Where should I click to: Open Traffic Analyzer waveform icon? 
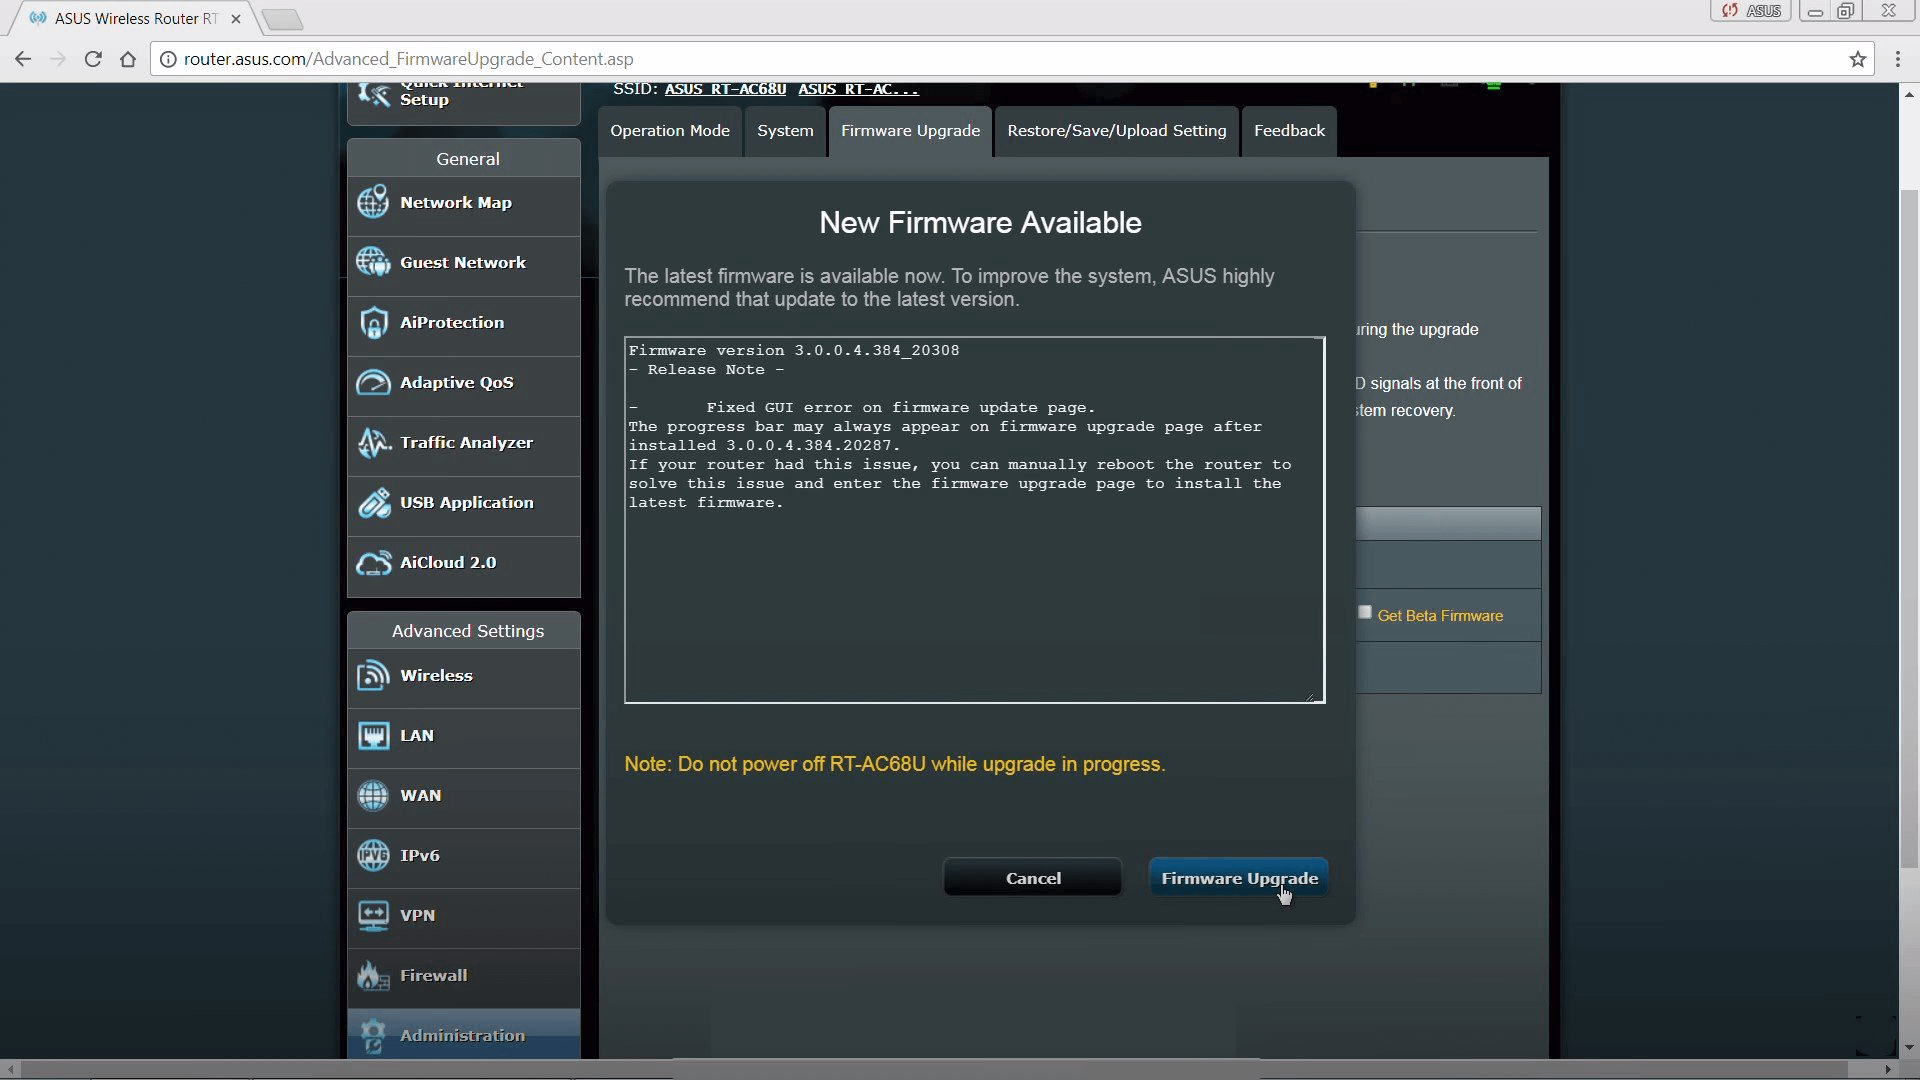click(x=373, y=442)
